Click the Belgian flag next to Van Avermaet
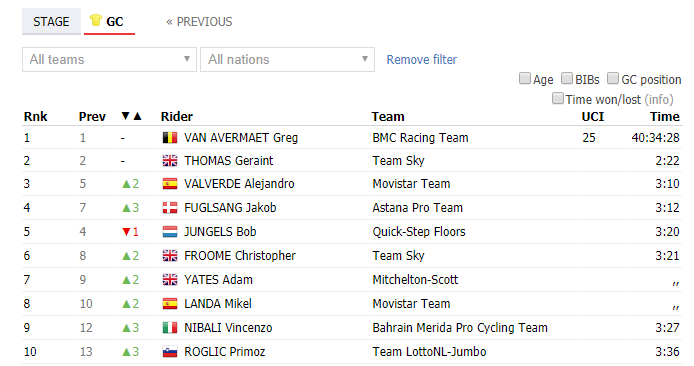 [170, 138]
